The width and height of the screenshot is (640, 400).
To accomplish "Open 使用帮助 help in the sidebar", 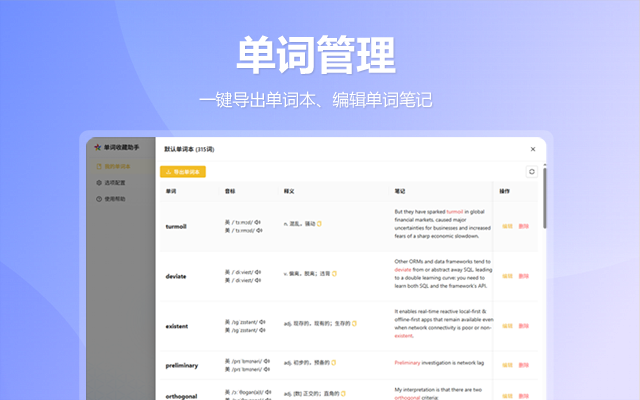I will click(111, 199).
